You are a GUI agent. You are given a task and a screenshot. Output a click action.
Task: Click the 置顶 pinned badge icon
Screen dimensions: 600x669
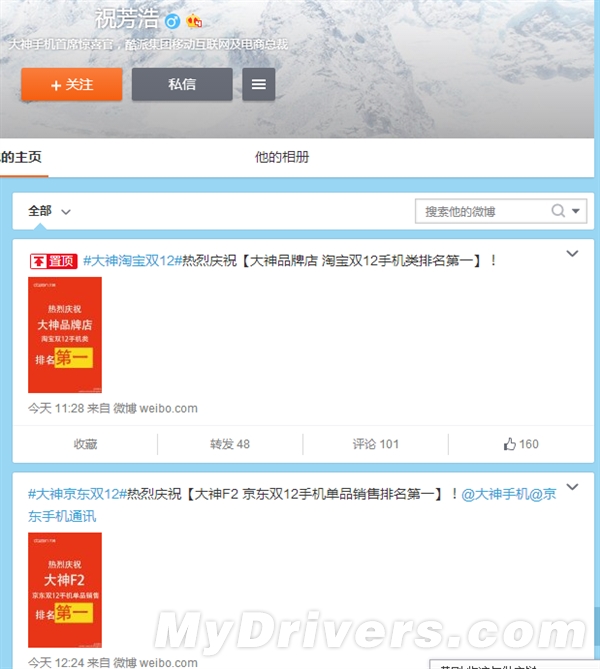(x=53, y=261)
